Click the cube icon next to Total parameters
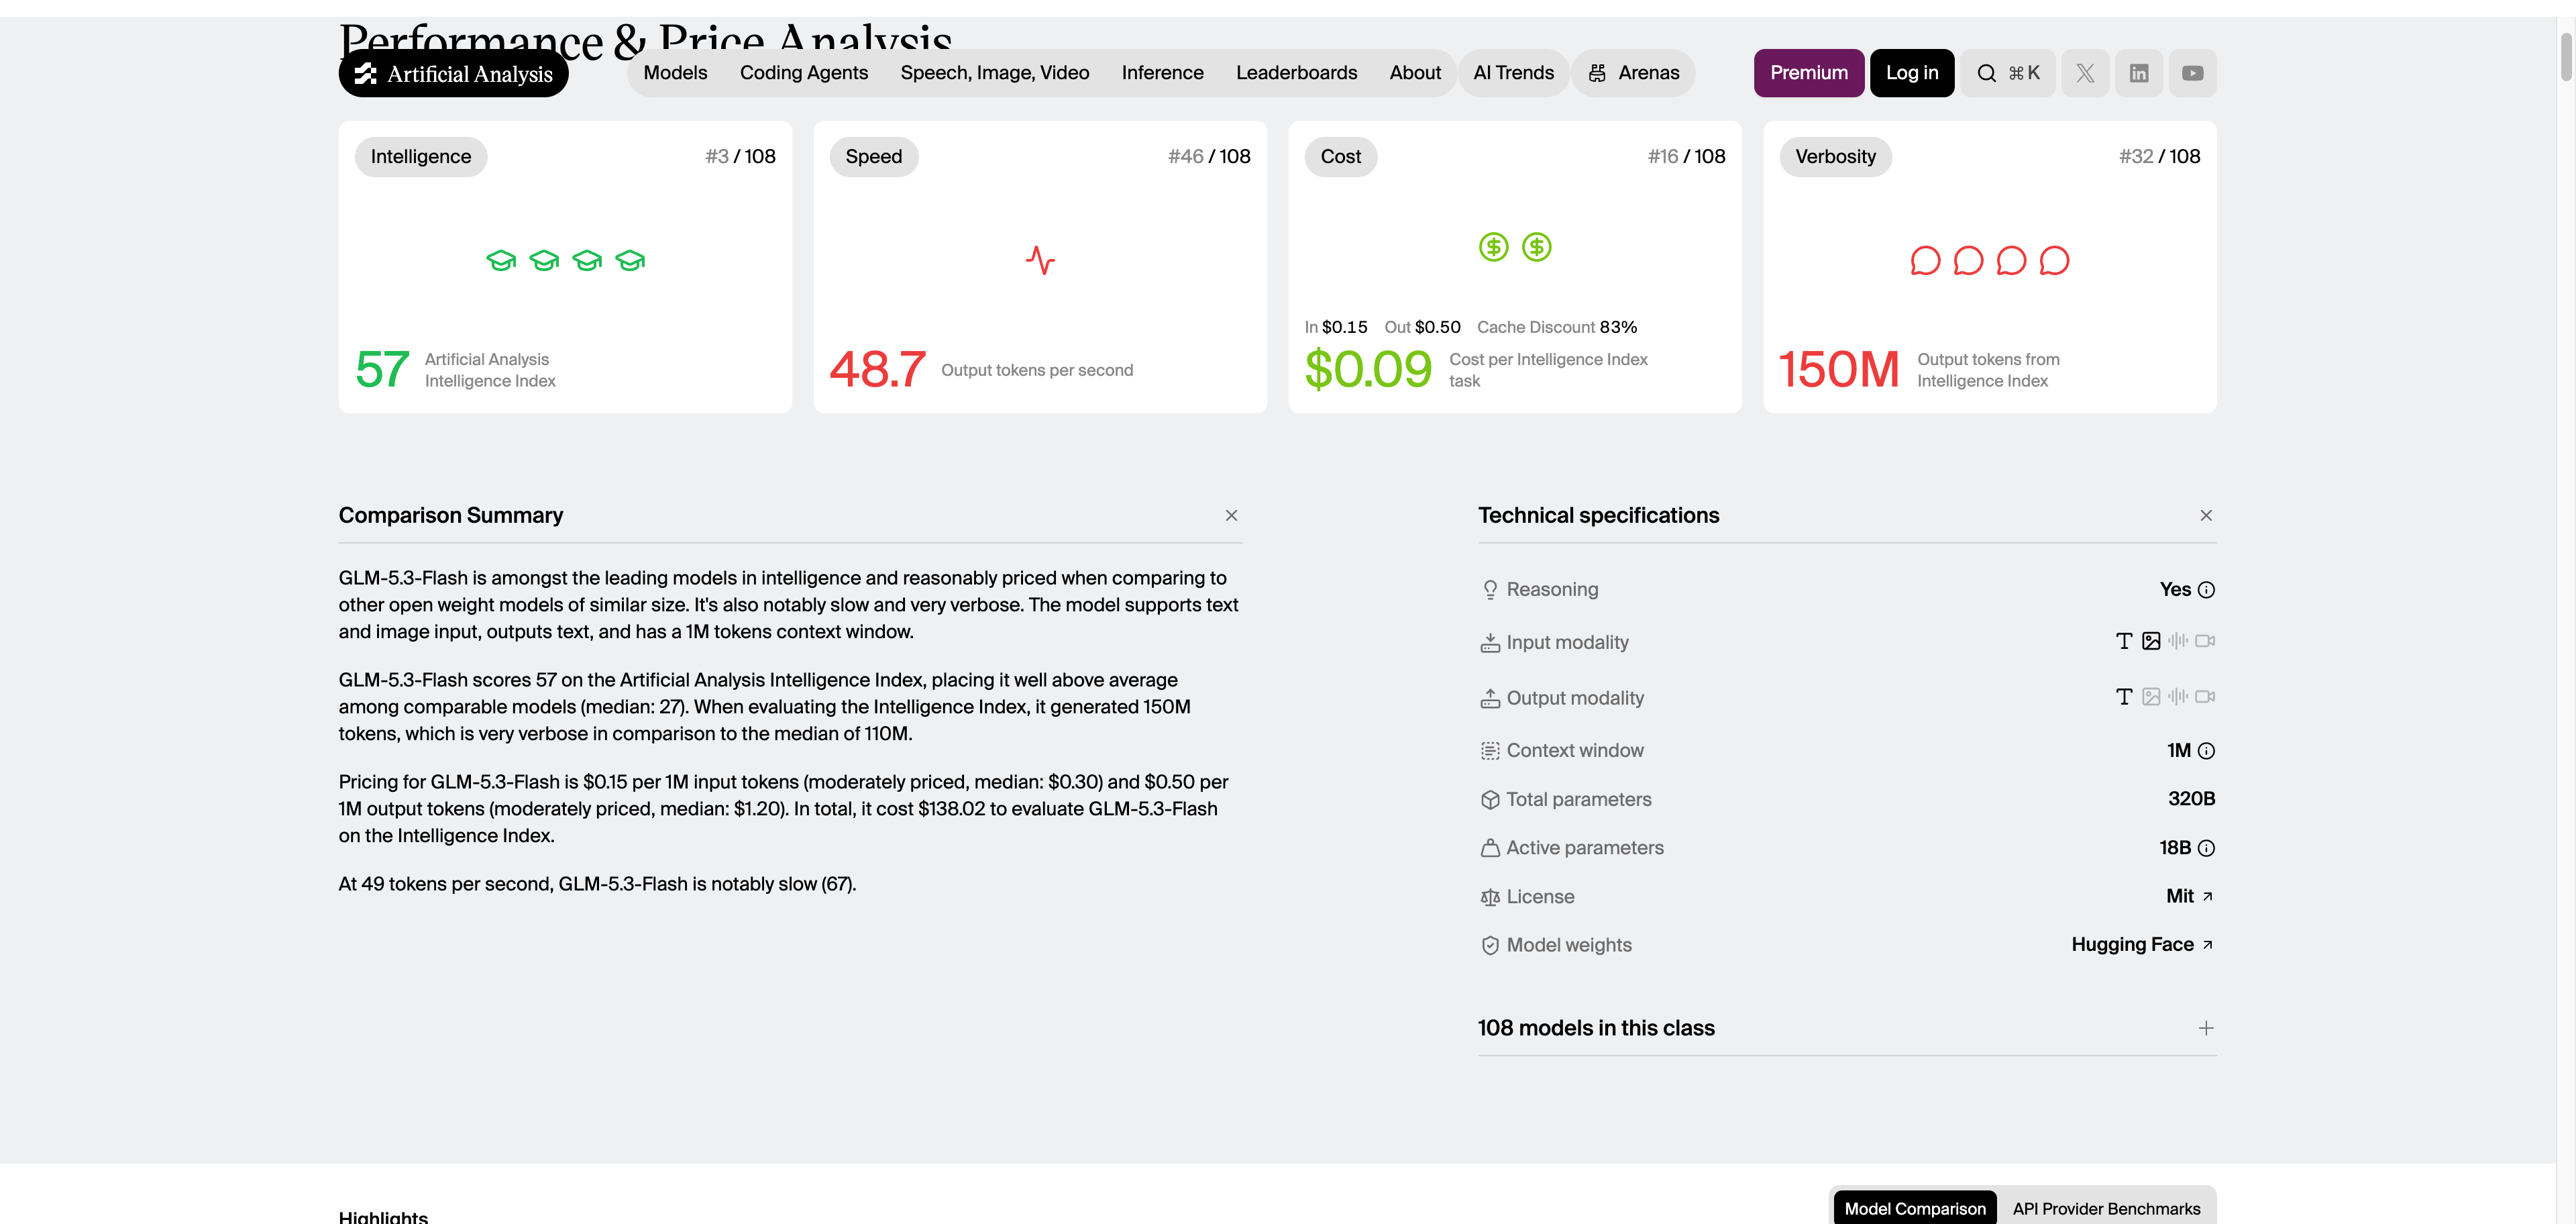This screenshot has height=1224, width=2576. 1490,800
